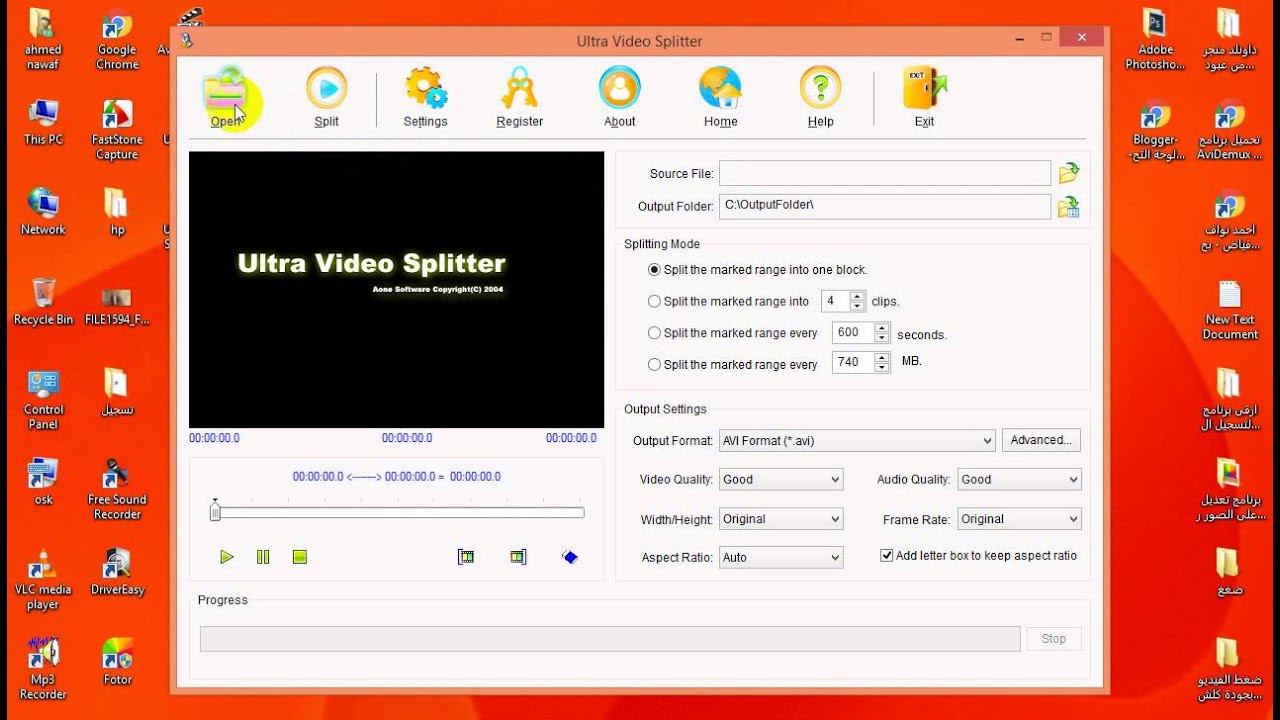Click the blue diamond reset marks icon

[x=570, y=557]
